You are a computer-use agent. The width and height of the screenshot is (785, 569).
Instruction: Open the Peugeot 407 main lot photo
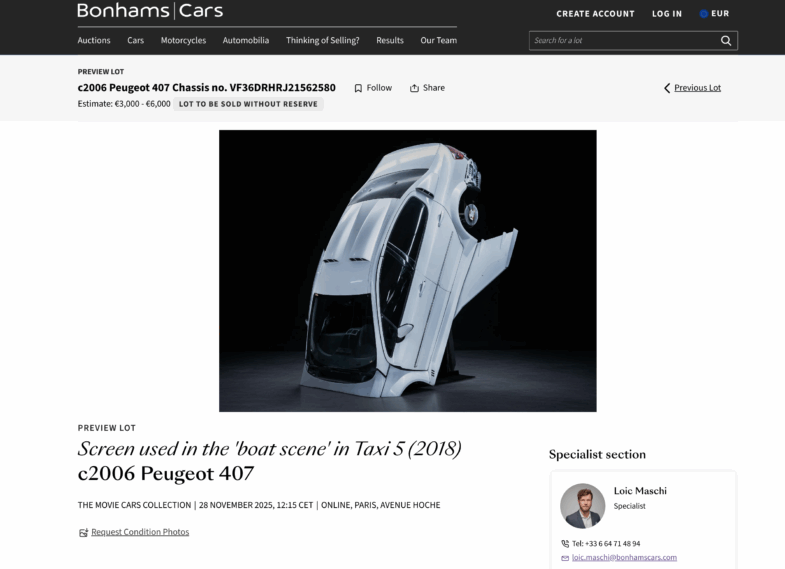(x=408, y=271)
